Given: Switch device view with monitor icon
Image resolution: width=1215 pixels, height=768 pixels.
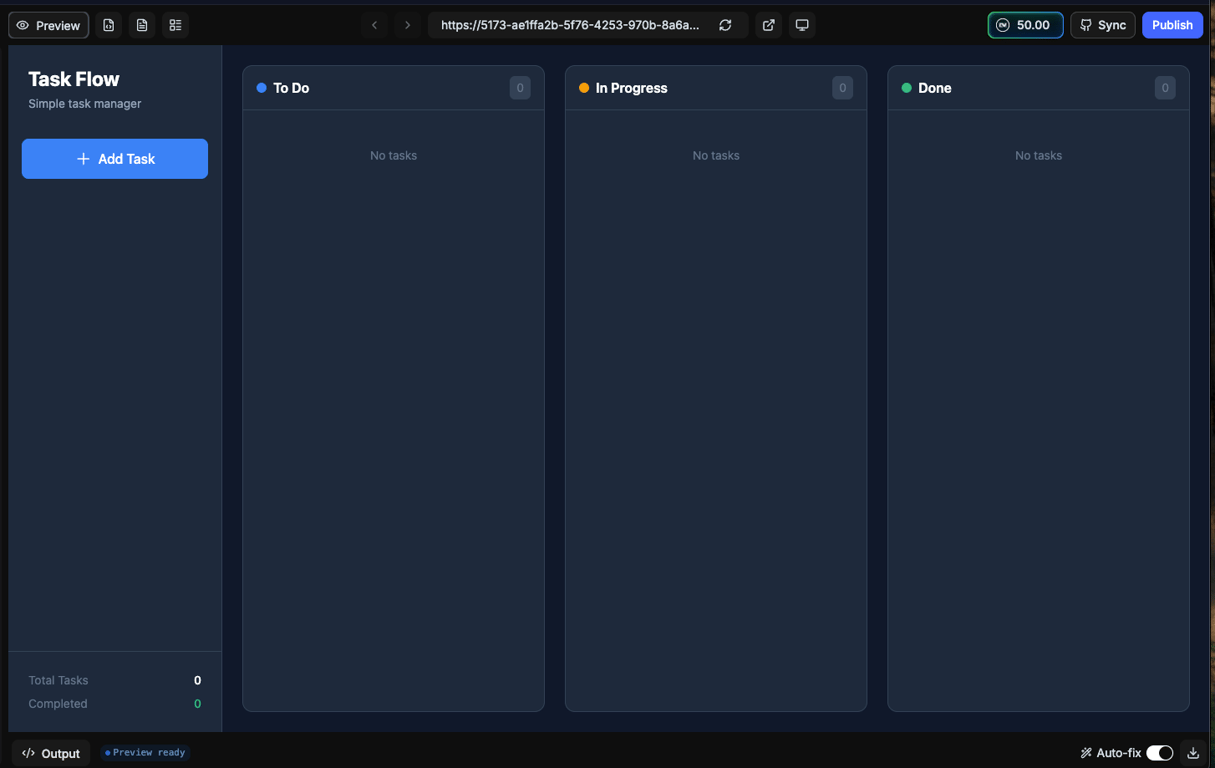Looking at the screenshot, I should click(x=802, y=25).
